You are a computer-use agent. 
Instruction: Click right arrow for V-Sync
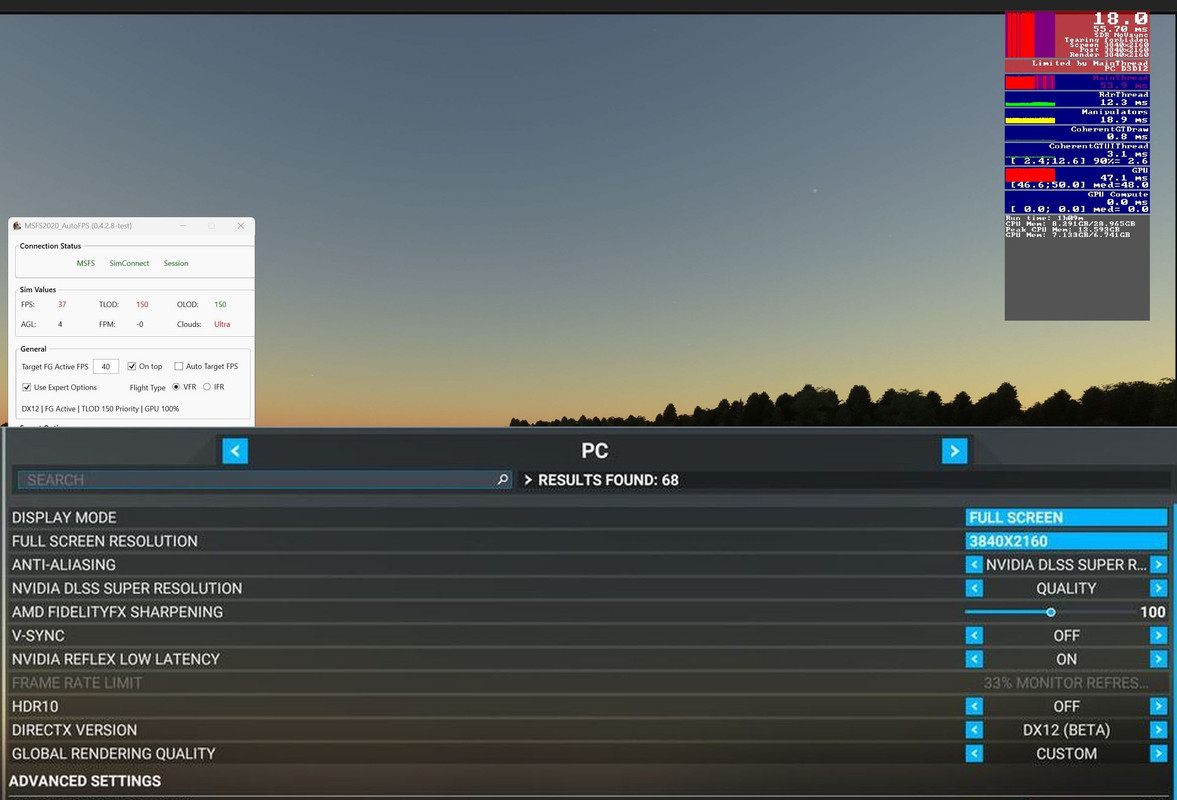pyautogui.click(x=1158, y=636)
